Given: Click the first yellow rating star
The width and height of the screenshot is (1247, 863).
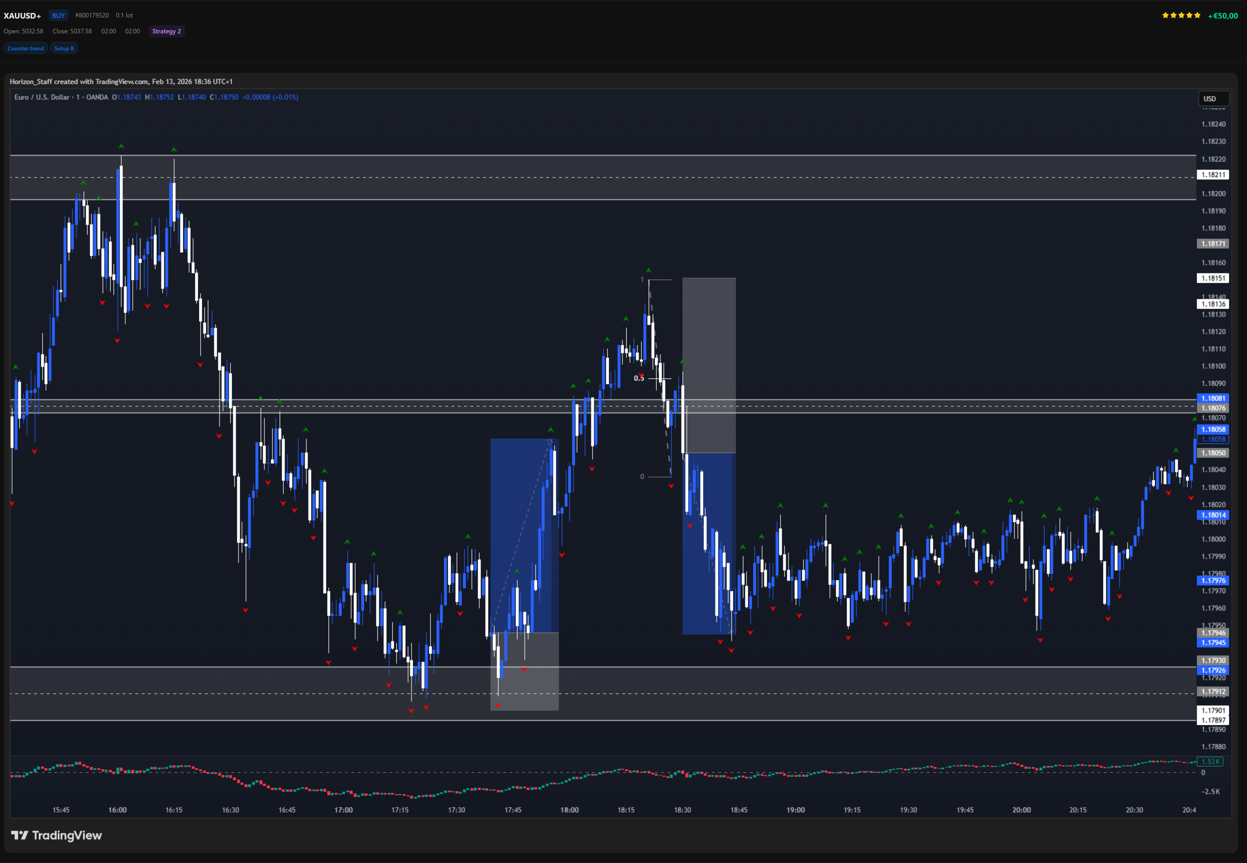Looking at the screenshot, I should point(1165,15).
